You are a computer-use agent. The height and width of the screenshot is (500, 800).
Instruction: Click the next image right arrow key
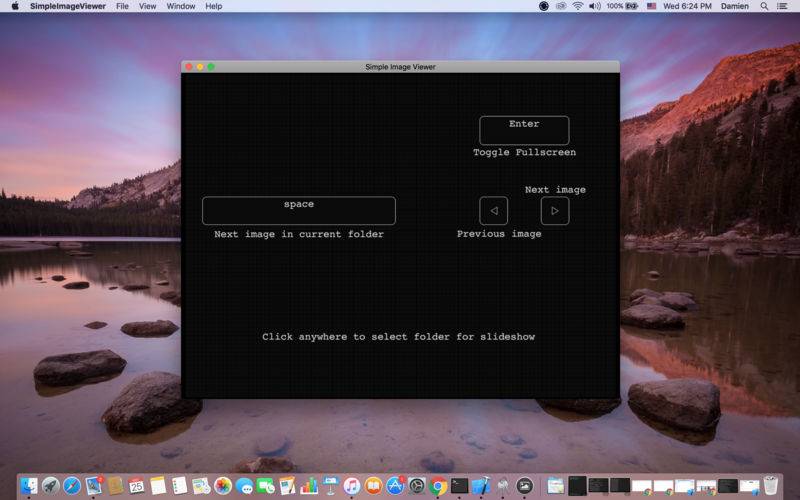coord(555,211)
